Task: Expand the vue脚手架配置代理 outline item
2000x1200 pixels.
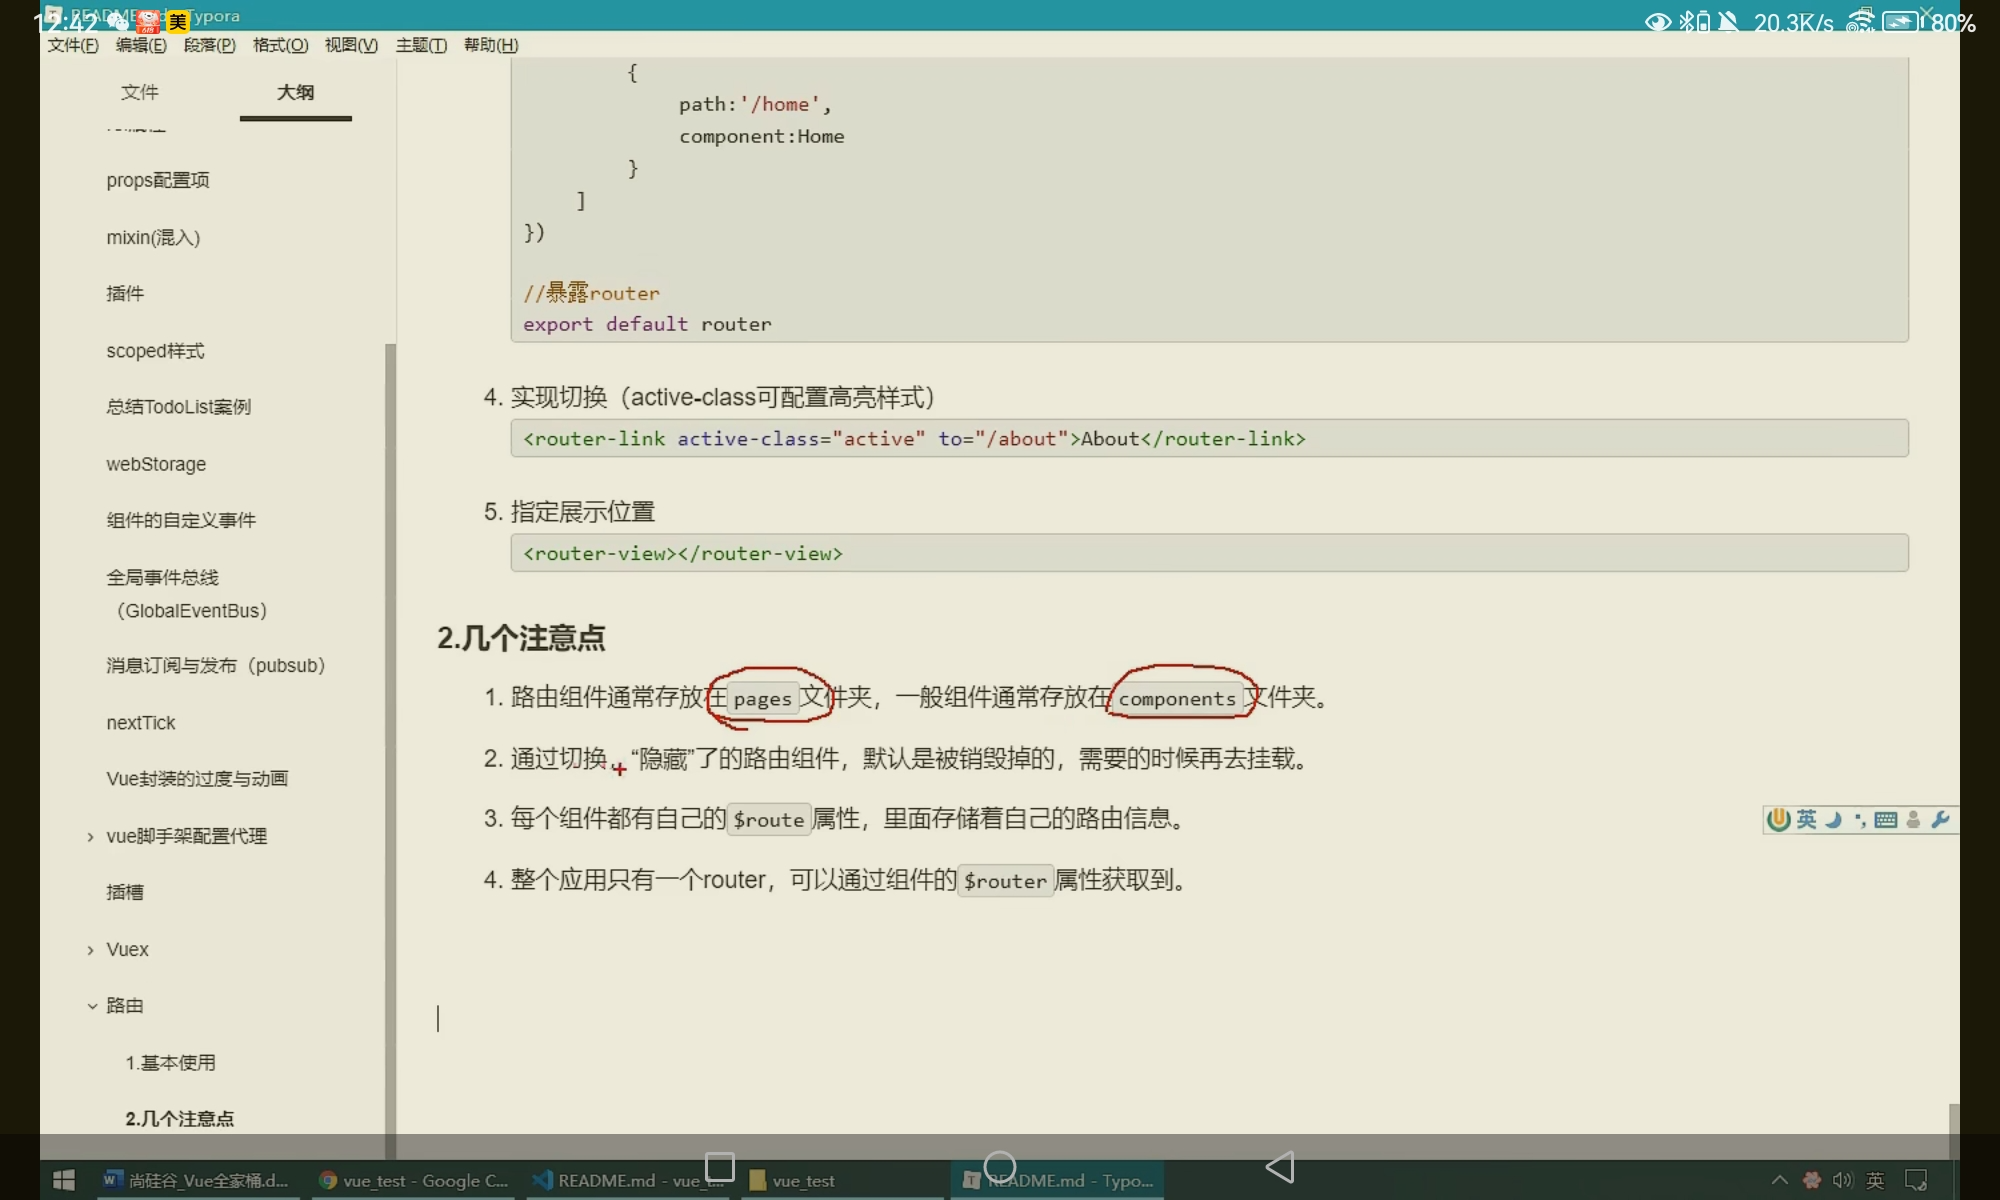Action: pos(90,837)
